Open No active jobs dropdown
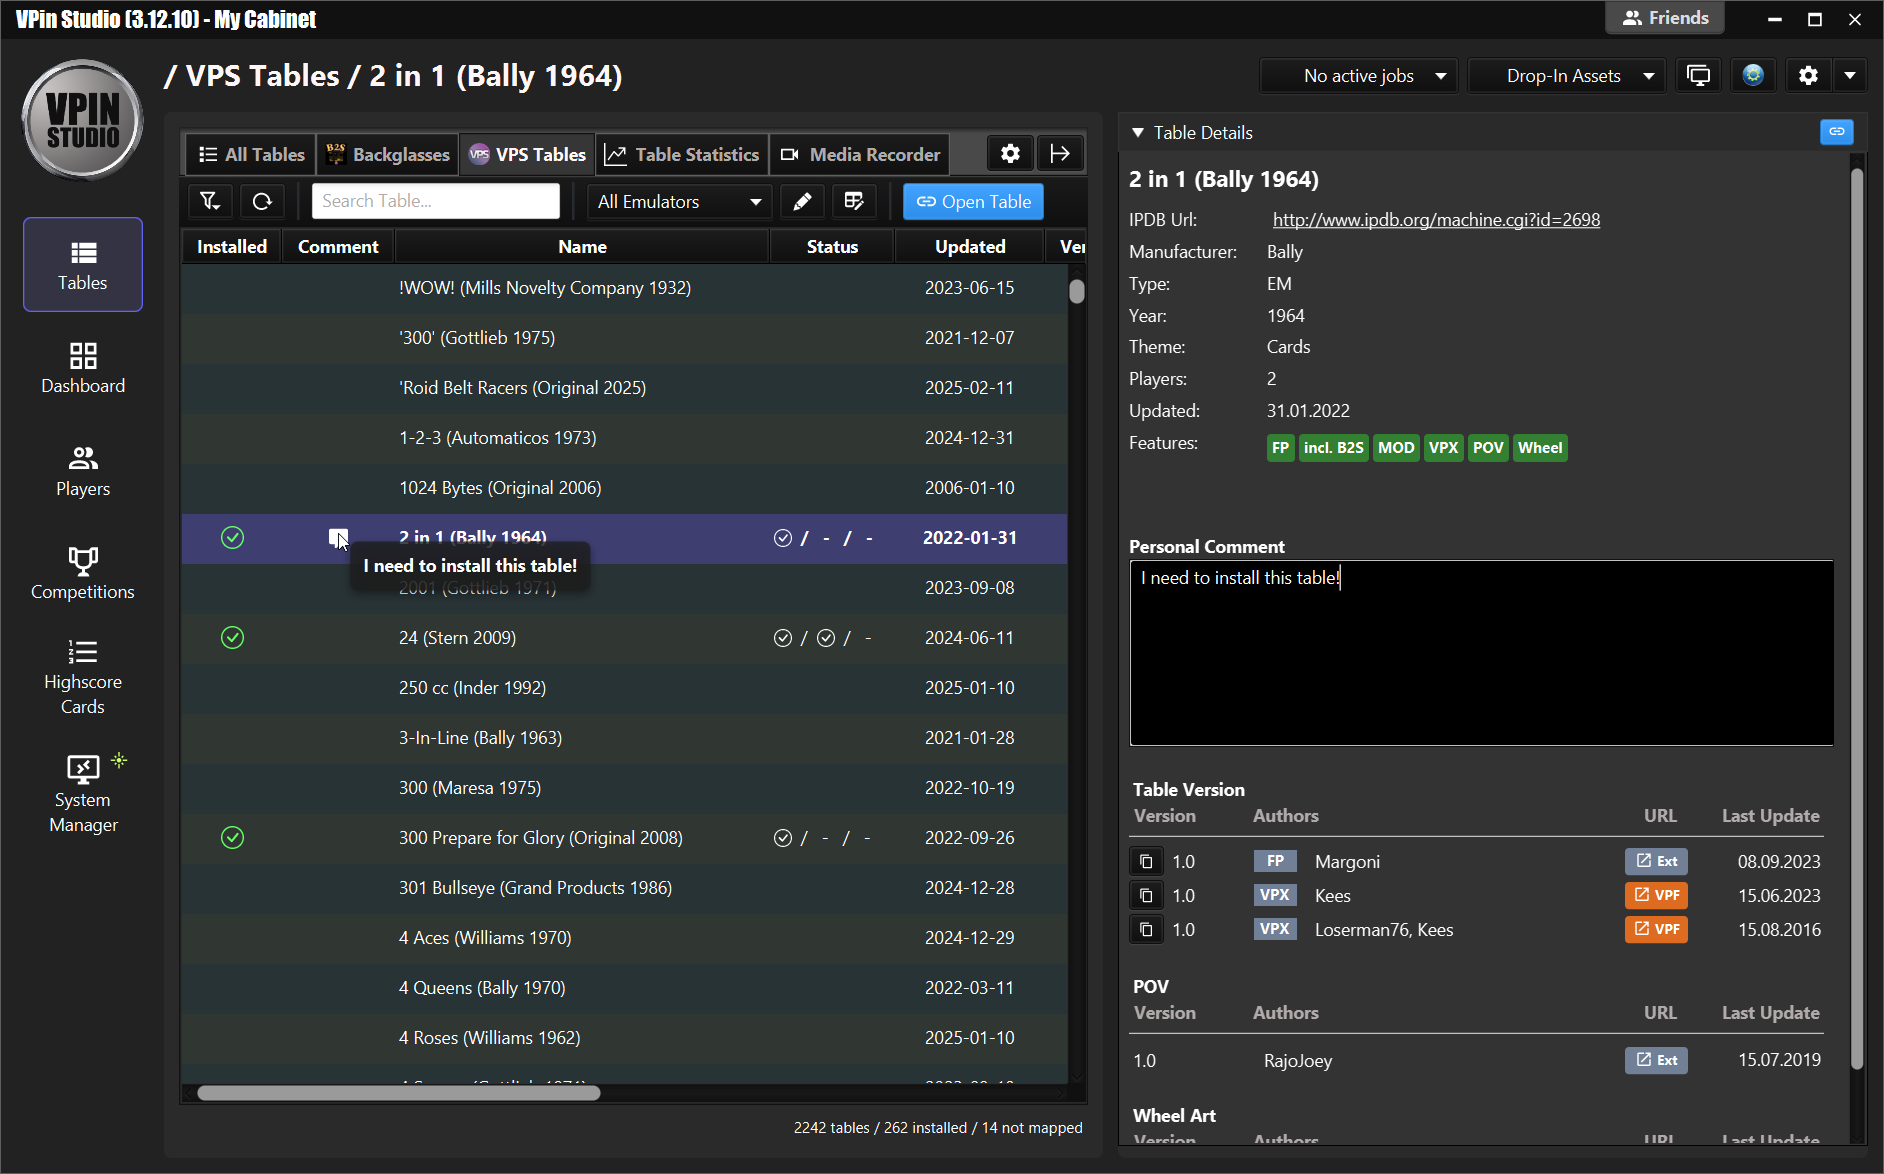1884x1174 pixels. click(1359, 76)
